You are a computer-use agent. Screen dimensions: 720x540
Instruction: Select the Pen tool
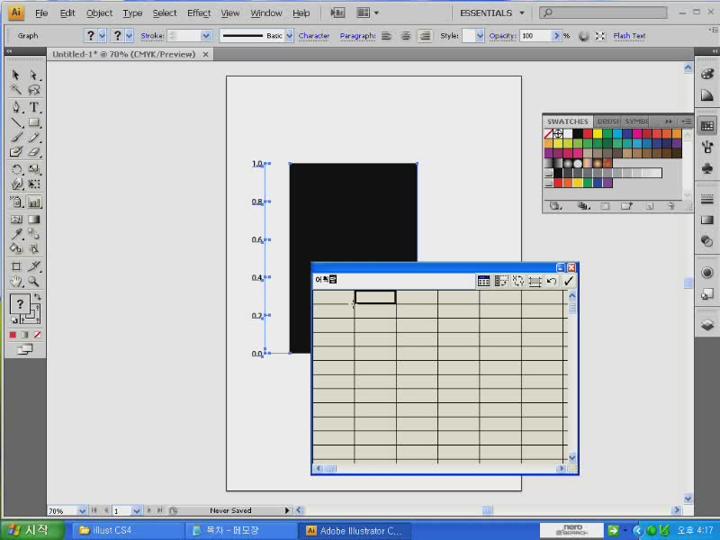[x=16, y=107]
